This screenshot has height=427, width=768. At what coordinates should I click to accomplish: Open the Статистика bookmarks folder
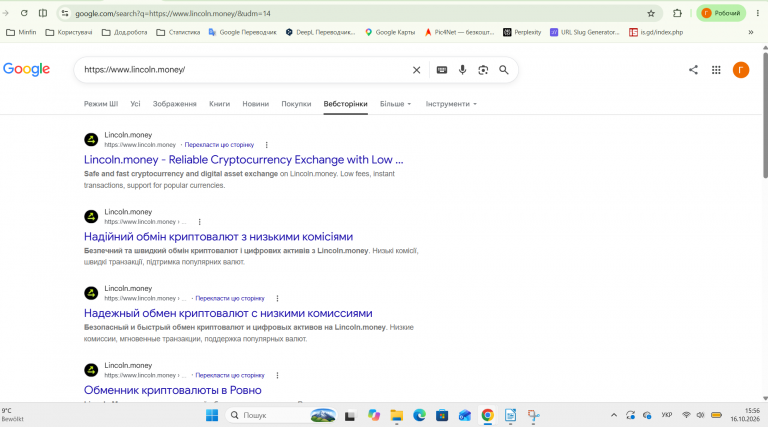(x=178, y=32)
